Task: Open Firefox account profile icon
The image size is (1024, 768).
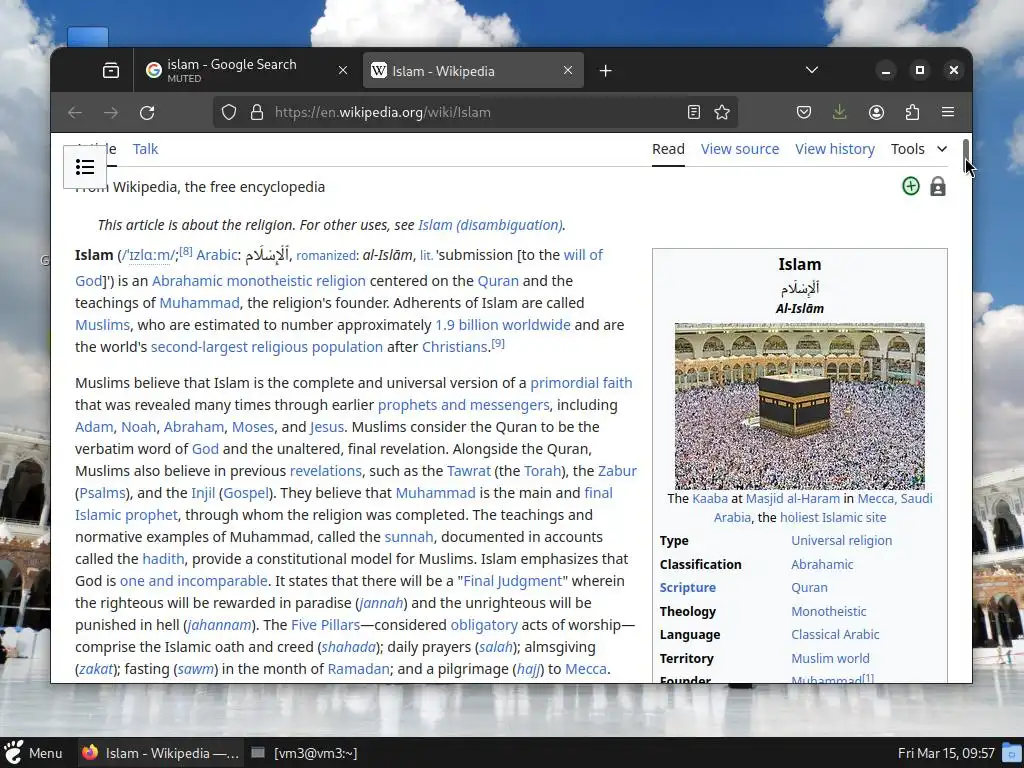Action: 876,112
